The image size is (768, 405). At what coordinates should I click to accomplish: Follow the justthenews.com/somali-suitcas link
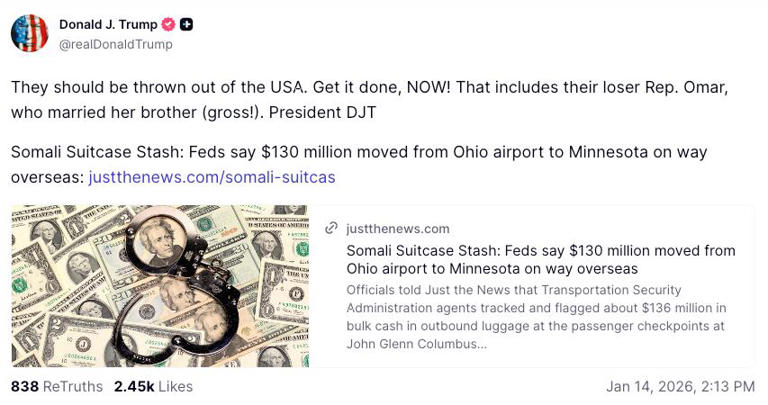(212, 177)
